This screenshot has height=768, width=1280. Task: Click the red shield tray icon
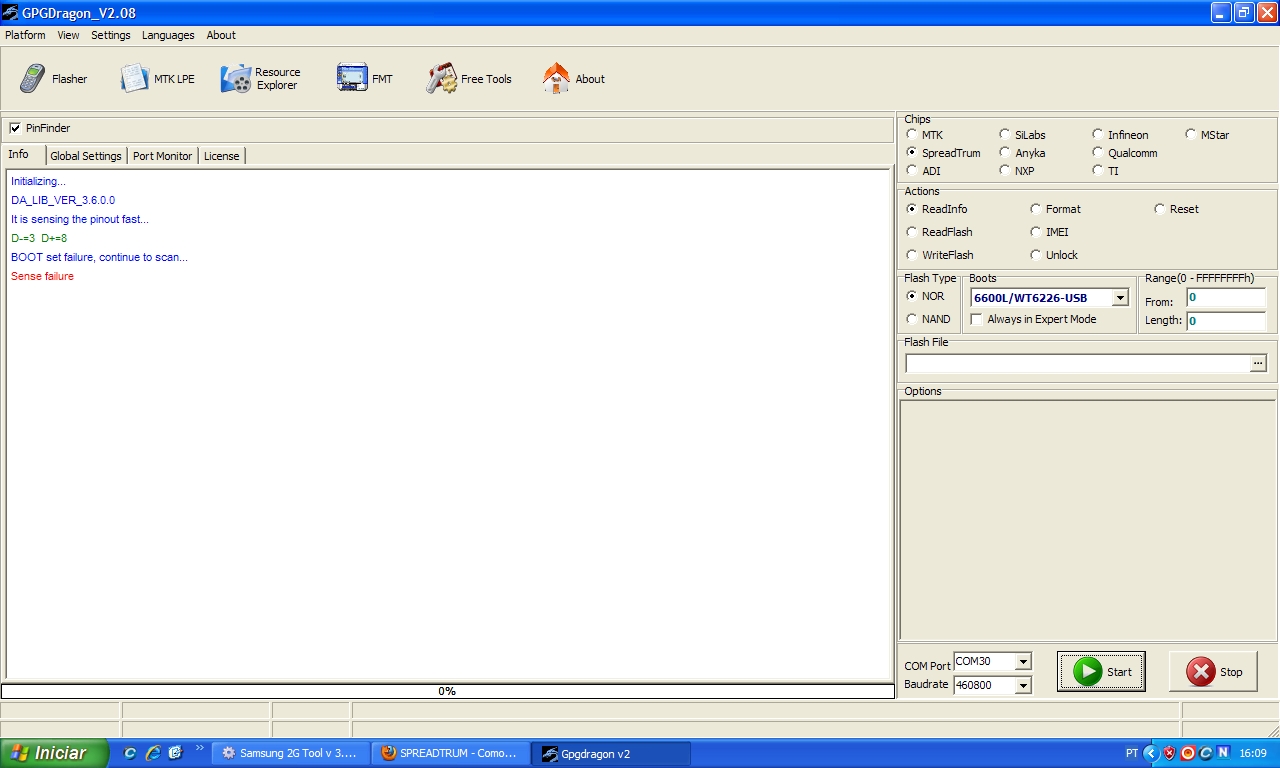click(x=1169, y=753)
